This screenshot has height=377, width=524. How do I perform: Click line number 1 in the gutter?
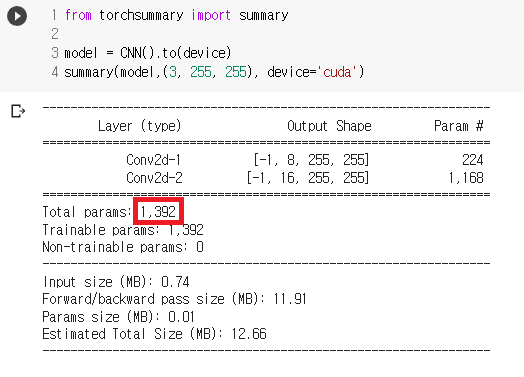click(54, 15)
